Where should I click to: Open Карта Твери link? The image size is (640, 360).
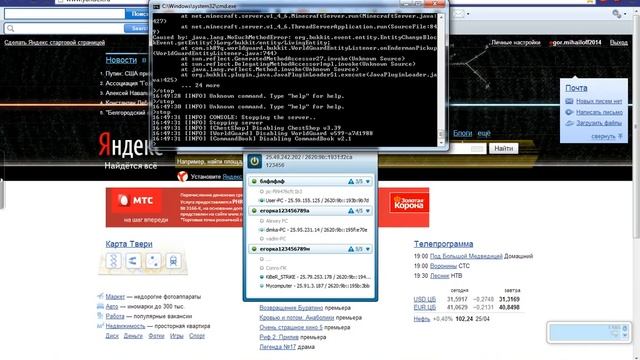pos(129,244)
